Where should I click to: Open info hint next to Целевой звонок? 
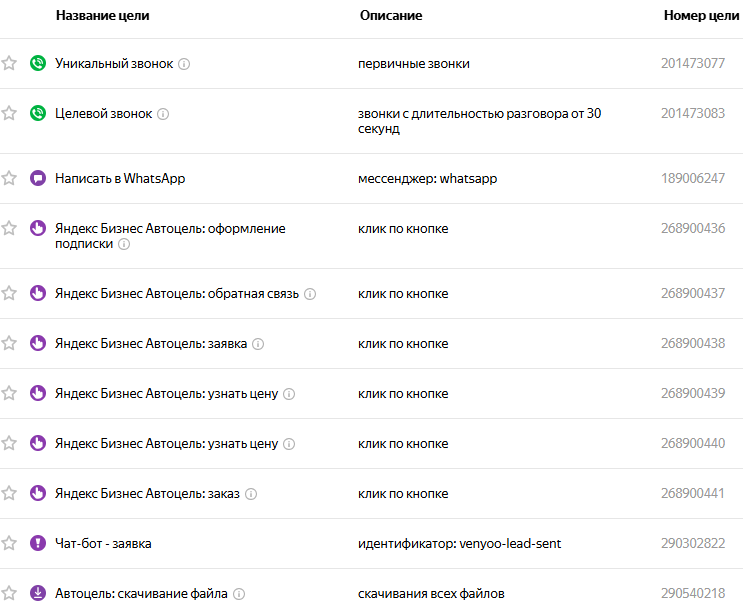[x=163, y=114]
